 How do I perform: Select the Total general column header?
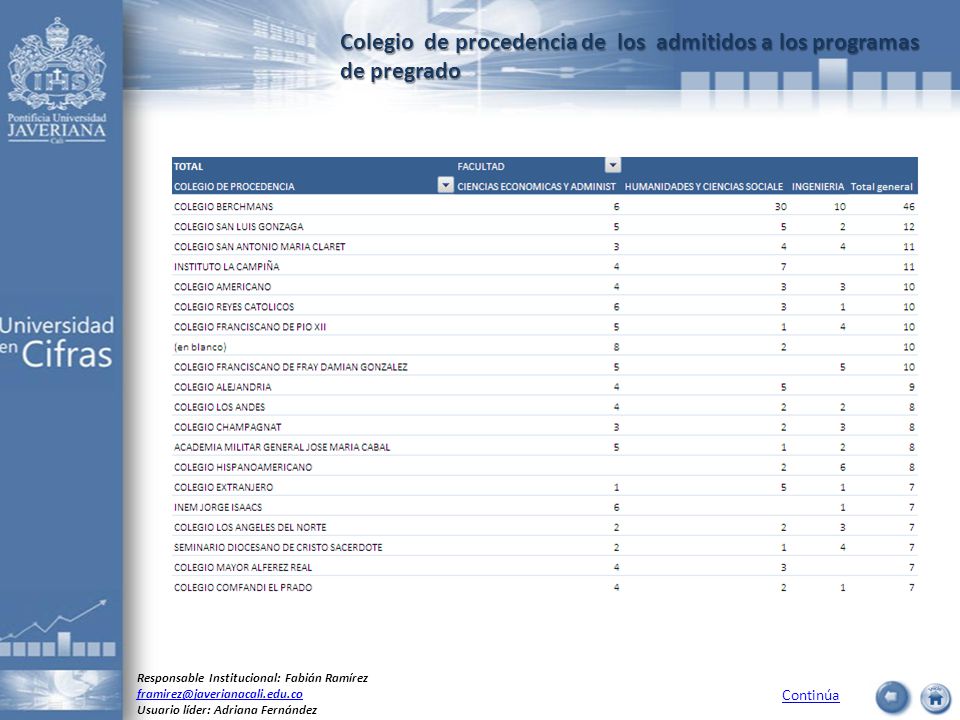tap(882, 187)
